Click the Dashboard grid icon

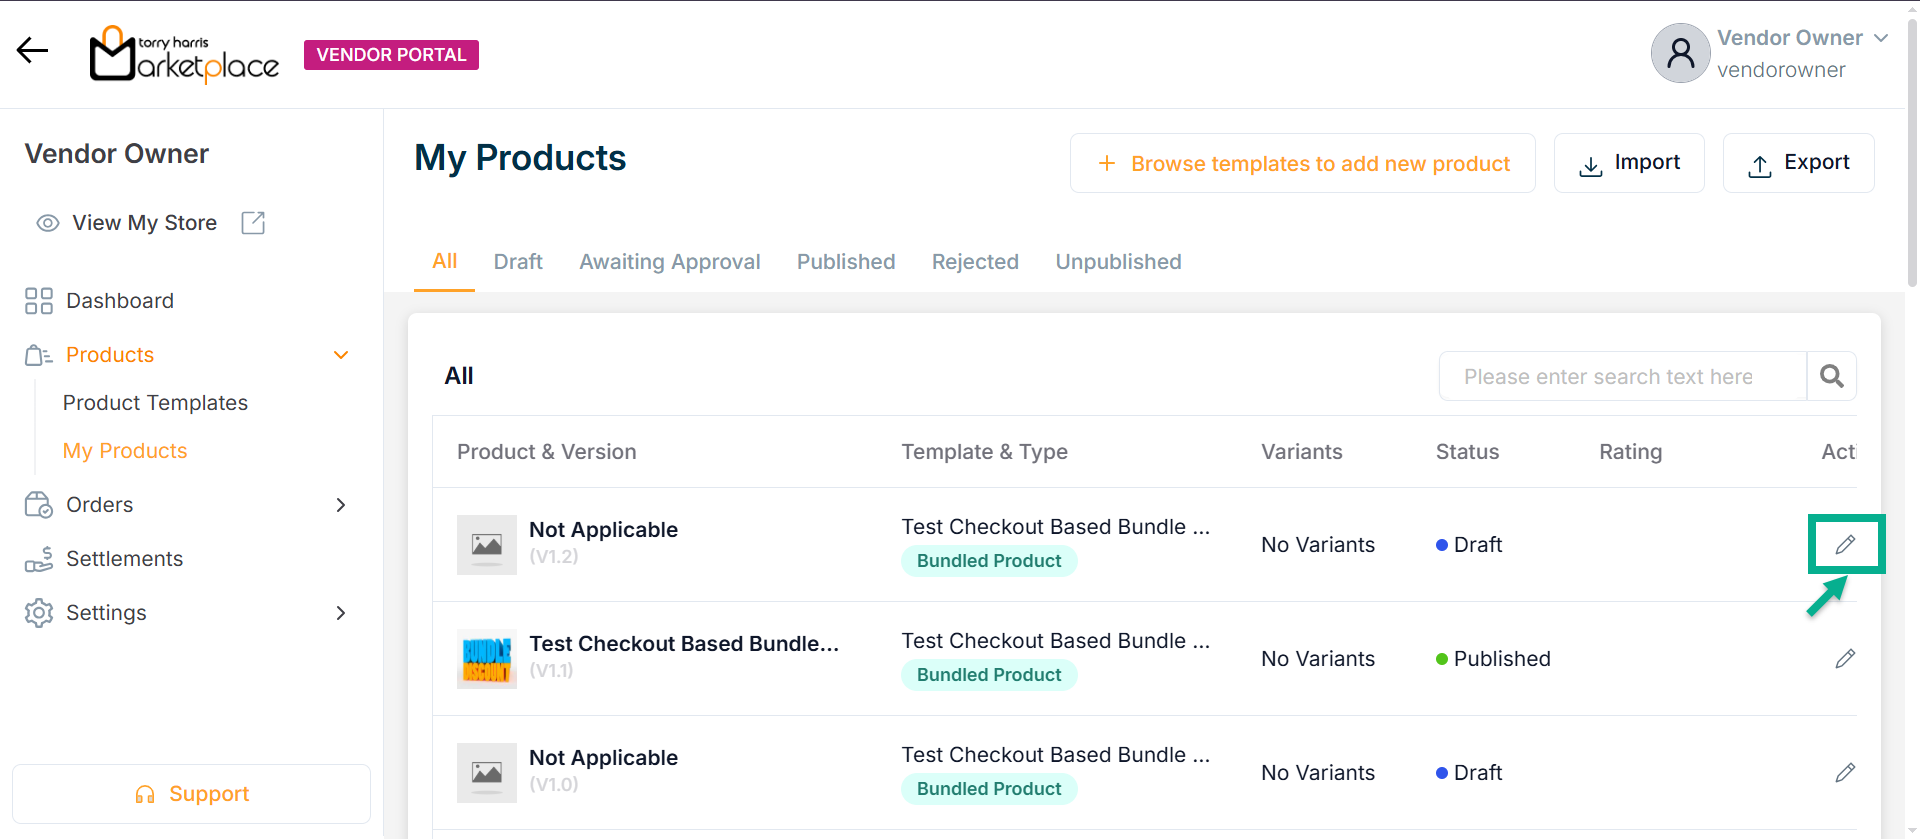(x=39, y=301)
